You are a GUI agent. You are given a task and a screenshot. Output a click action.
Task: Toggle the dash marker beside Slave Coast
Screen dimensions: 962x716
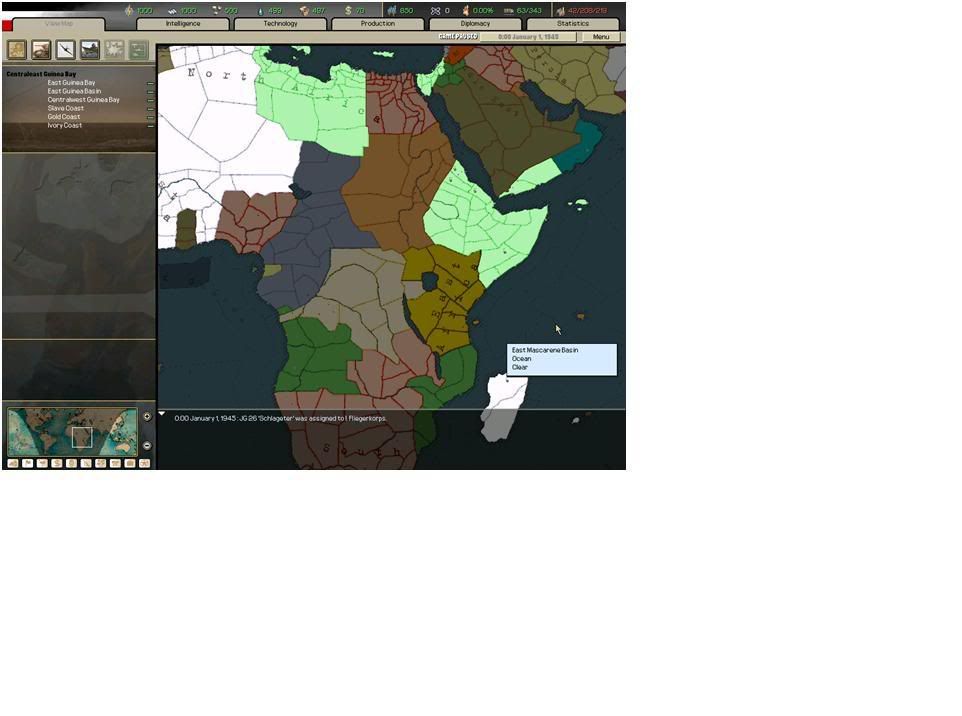point(151,109)
